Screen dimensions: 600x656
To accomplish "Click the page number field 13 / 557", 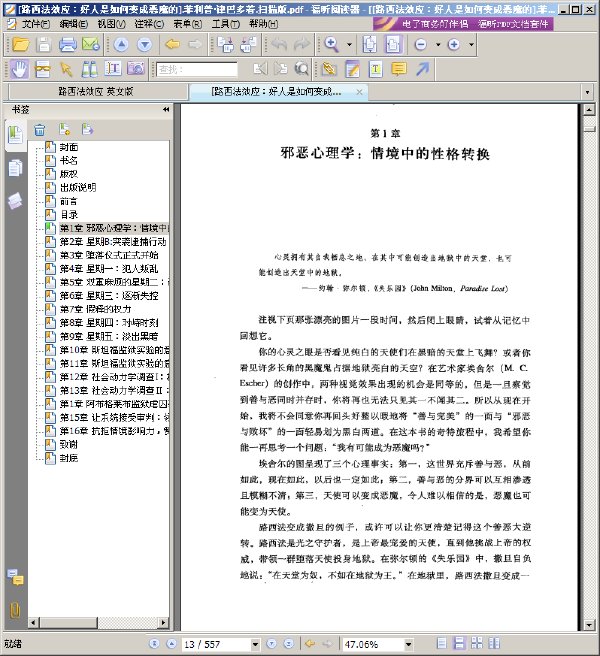I will pos(216,644).
